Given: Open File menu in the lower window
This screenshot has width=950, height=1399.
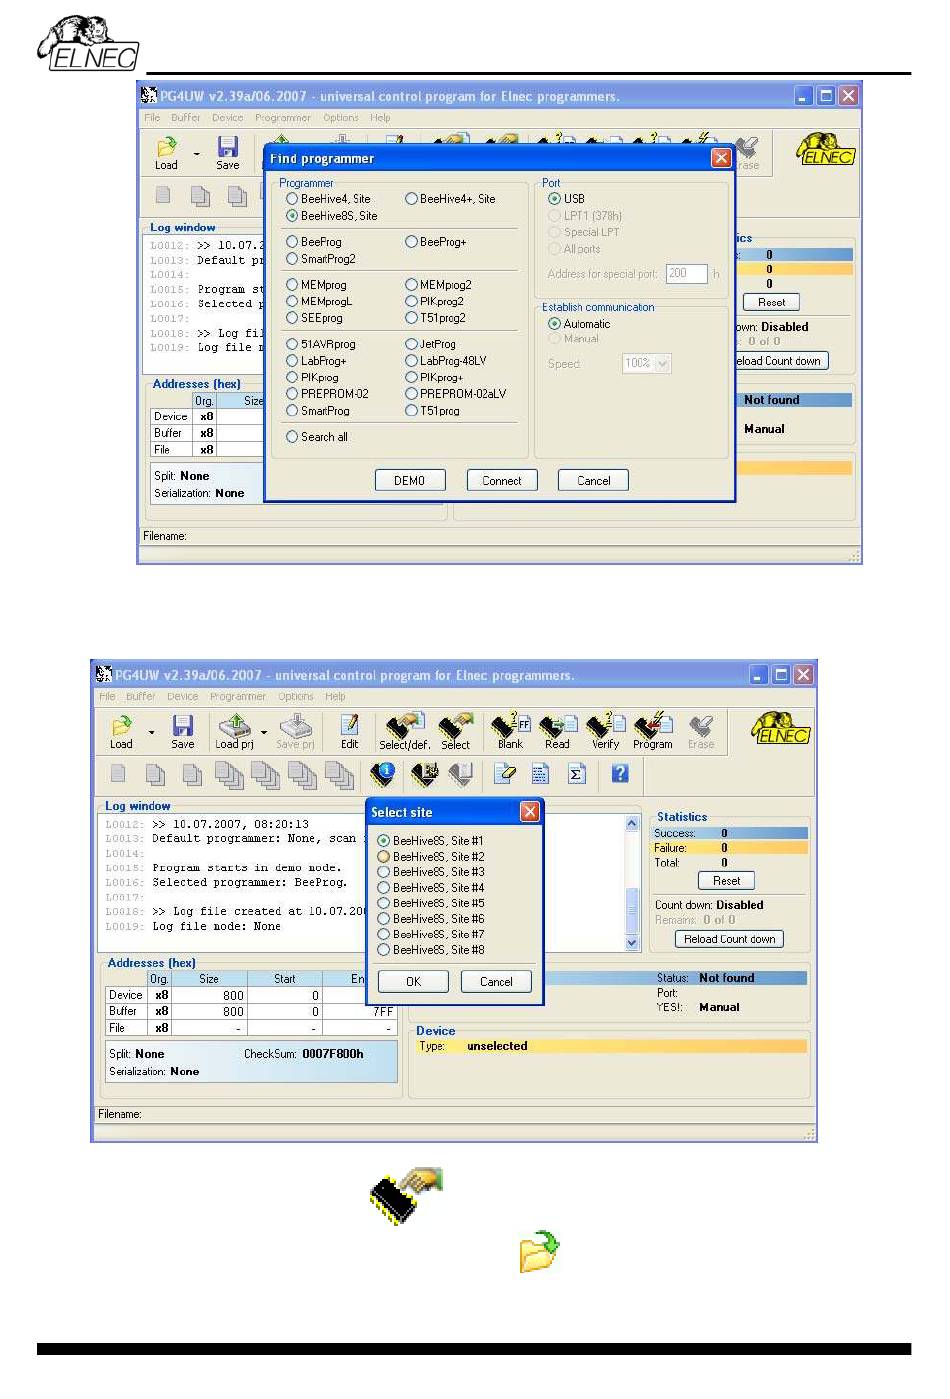Looking at the screenshot, I should coord(107,696).
